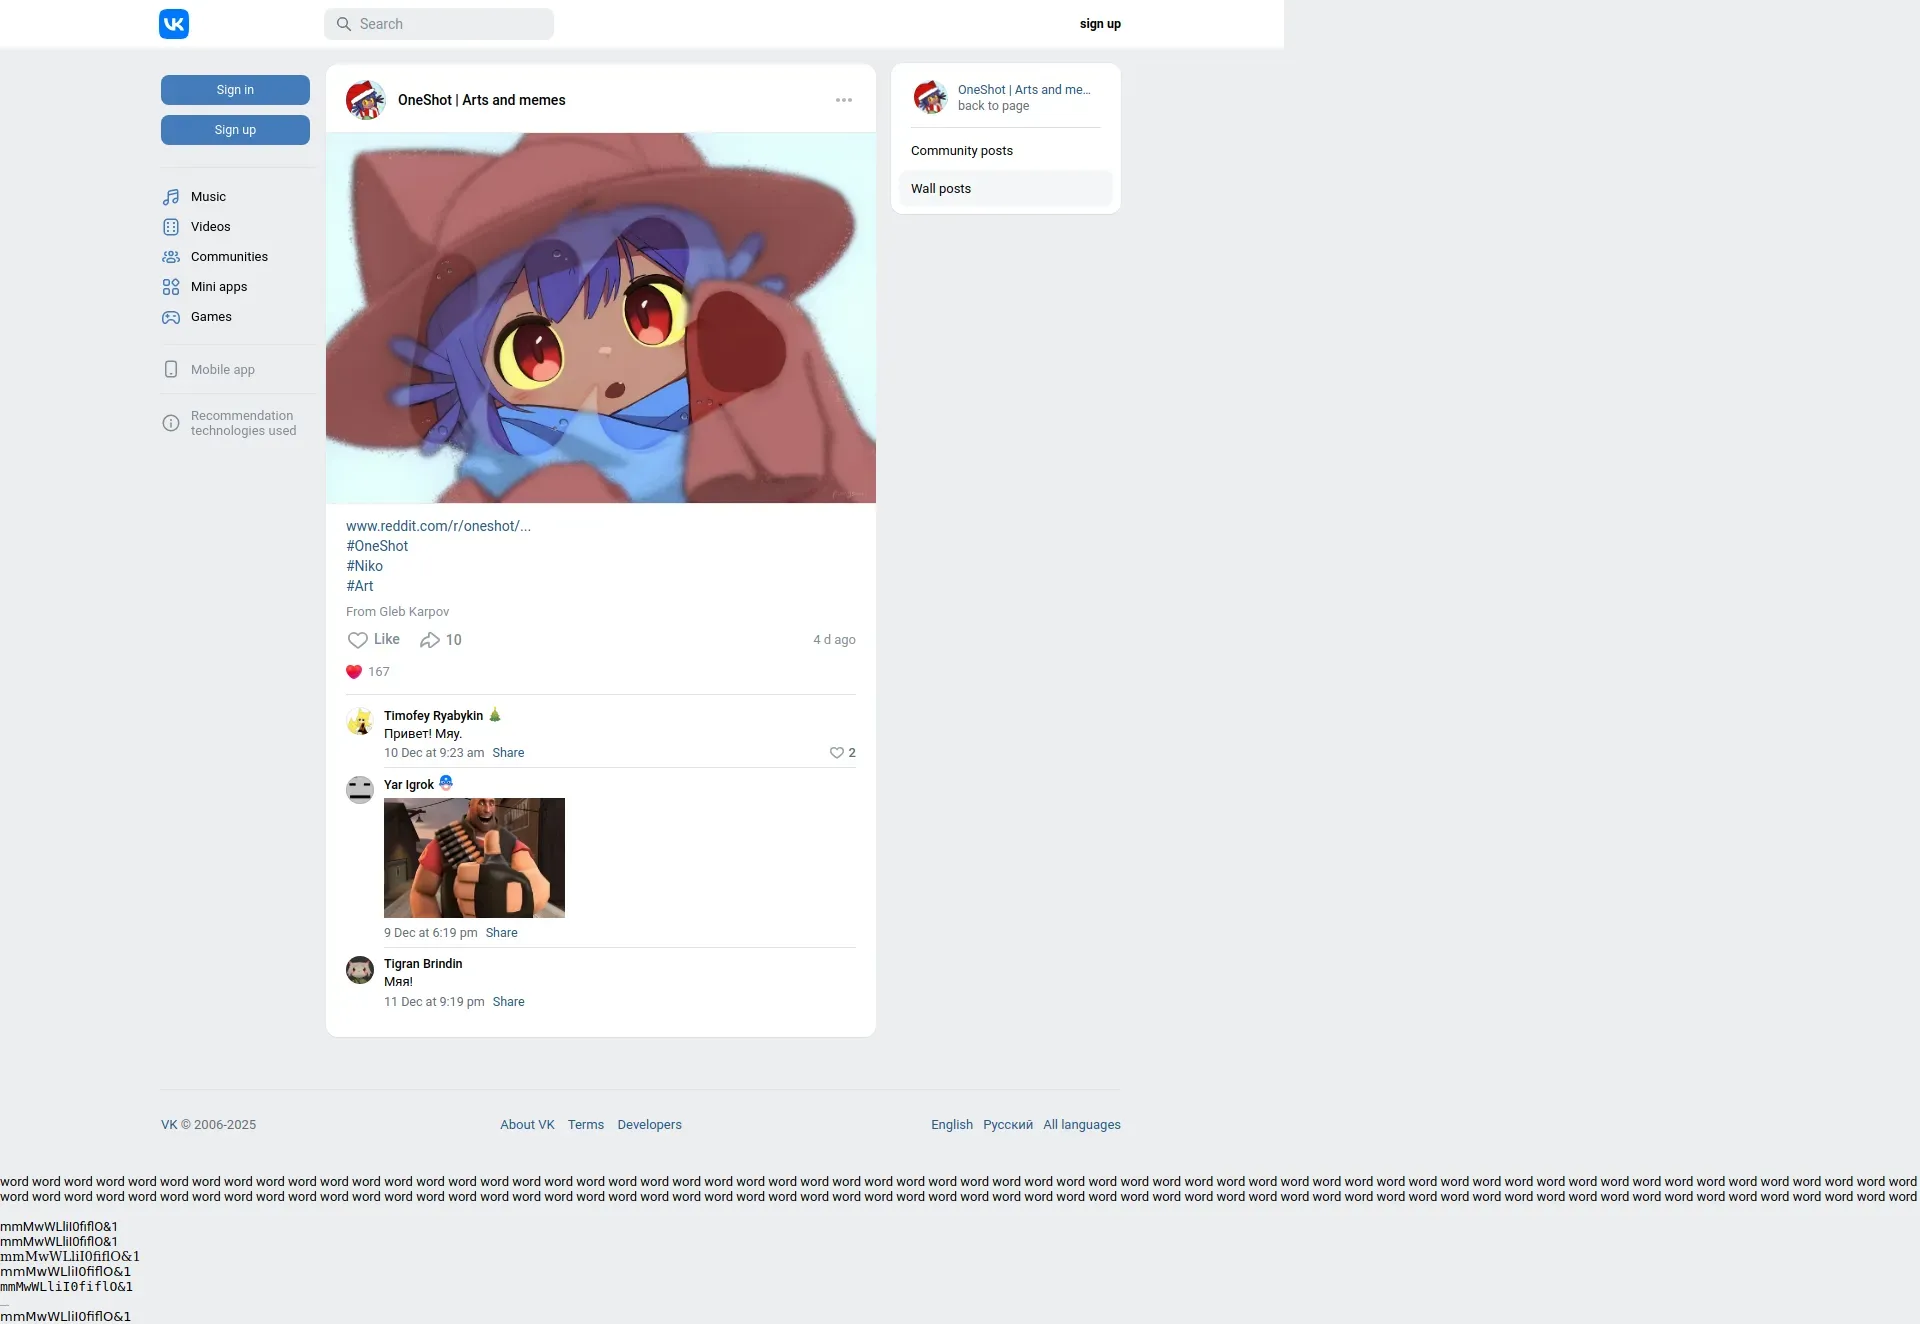
Task: Like Timofey Ryabykin's comment
Action: 837,753
